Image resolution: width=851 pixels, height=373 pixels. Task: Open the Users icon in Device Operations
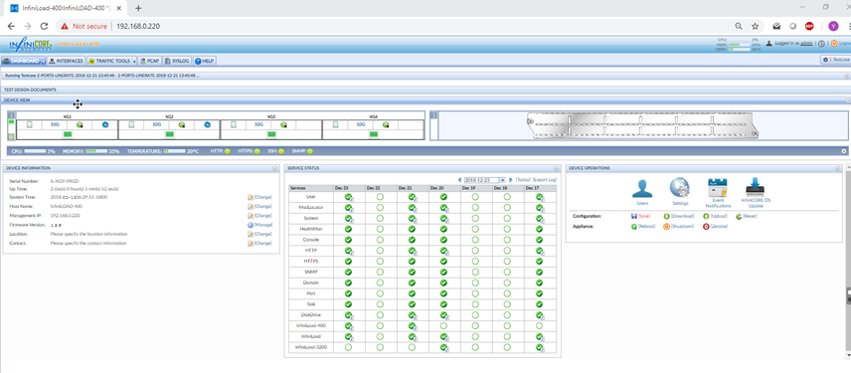point(642,188)
